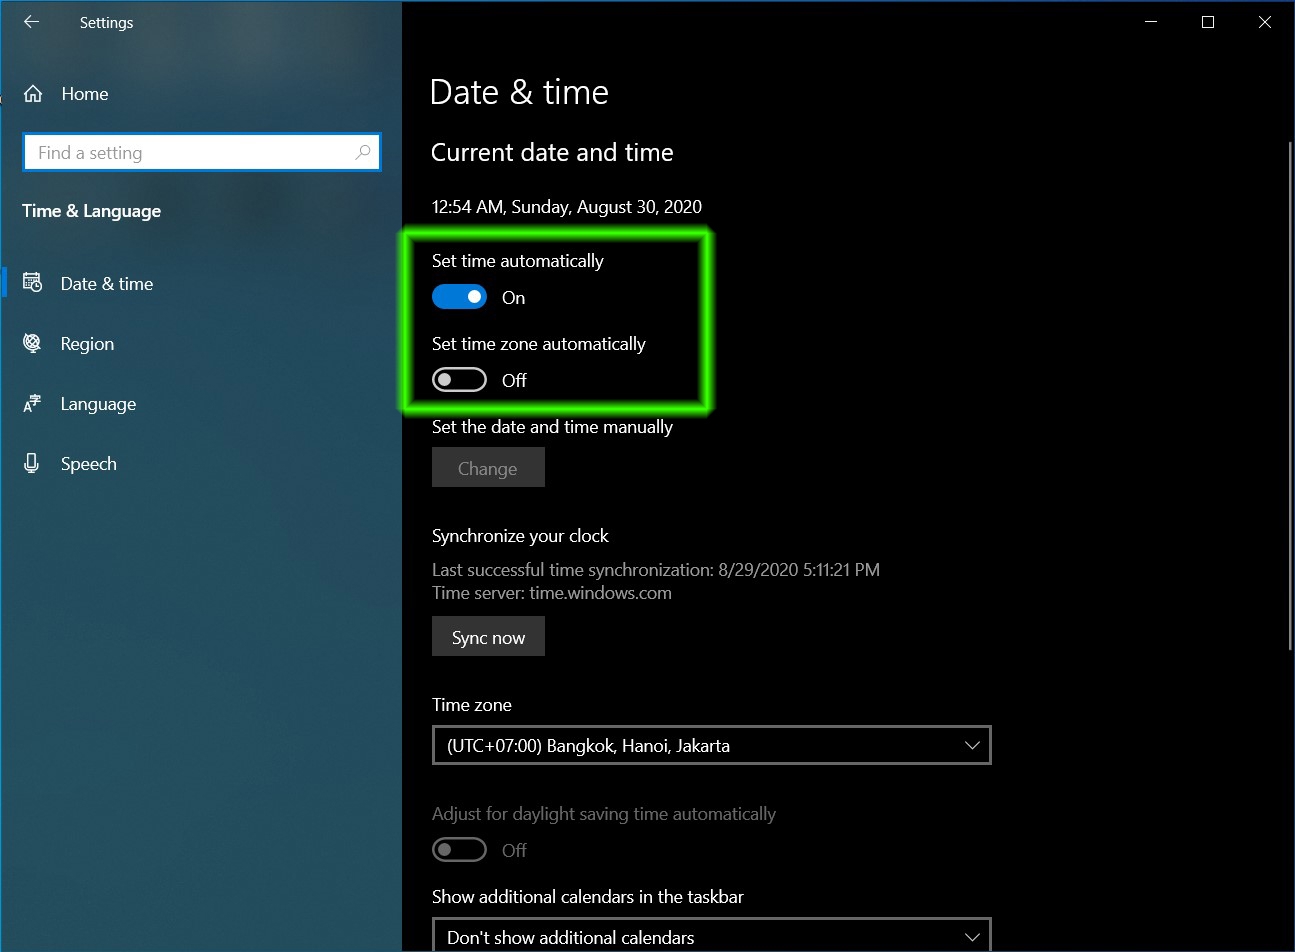The width and height of the screenshot is (1295, 952).
Task: Maximize the Settings window
Action: coord(1208,22)
